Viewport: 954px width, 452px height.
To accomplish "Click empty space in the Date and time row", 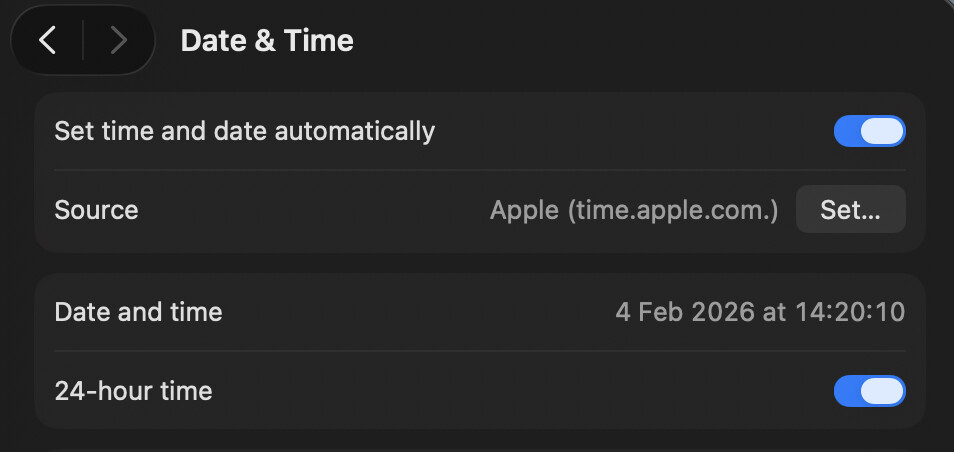I will 420,312.
